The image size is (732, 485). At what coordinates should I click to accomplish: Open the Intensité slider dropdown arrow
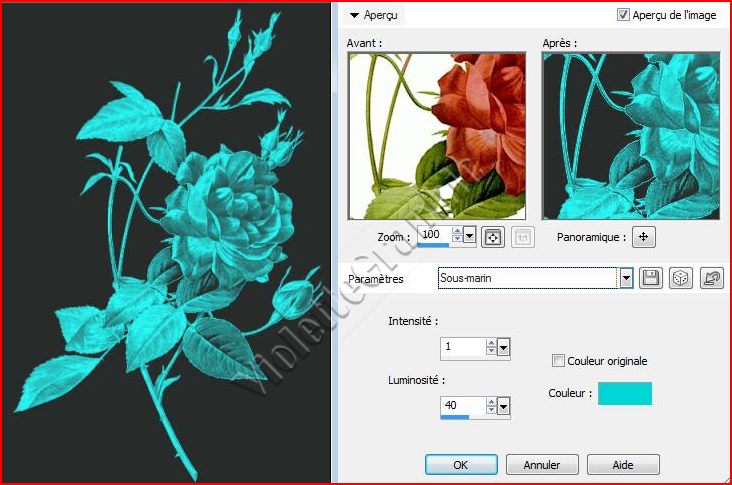[503, 347]
